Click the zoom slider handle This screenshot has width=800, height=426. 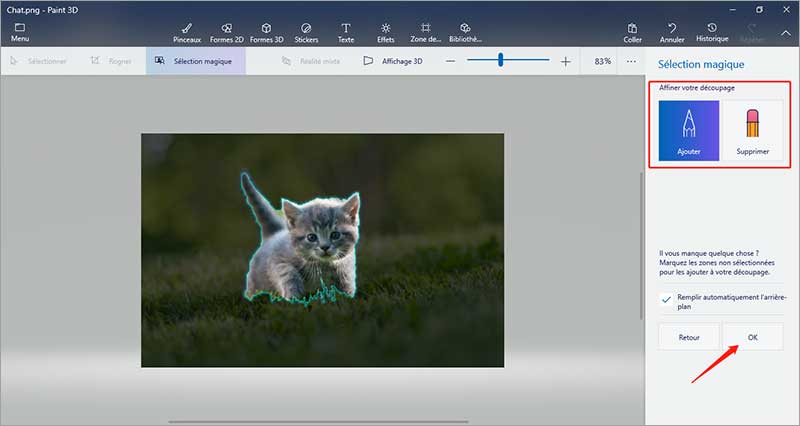point(500,61)
